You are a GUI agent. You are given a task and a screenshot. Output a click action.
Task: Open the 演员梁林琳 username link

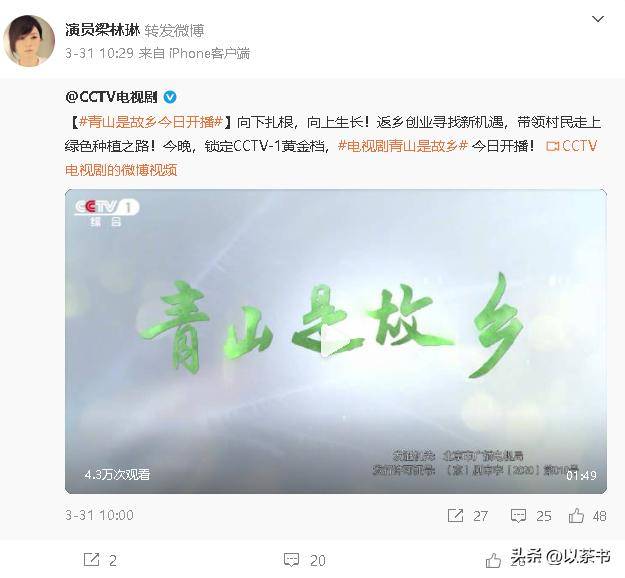point(102,30)
